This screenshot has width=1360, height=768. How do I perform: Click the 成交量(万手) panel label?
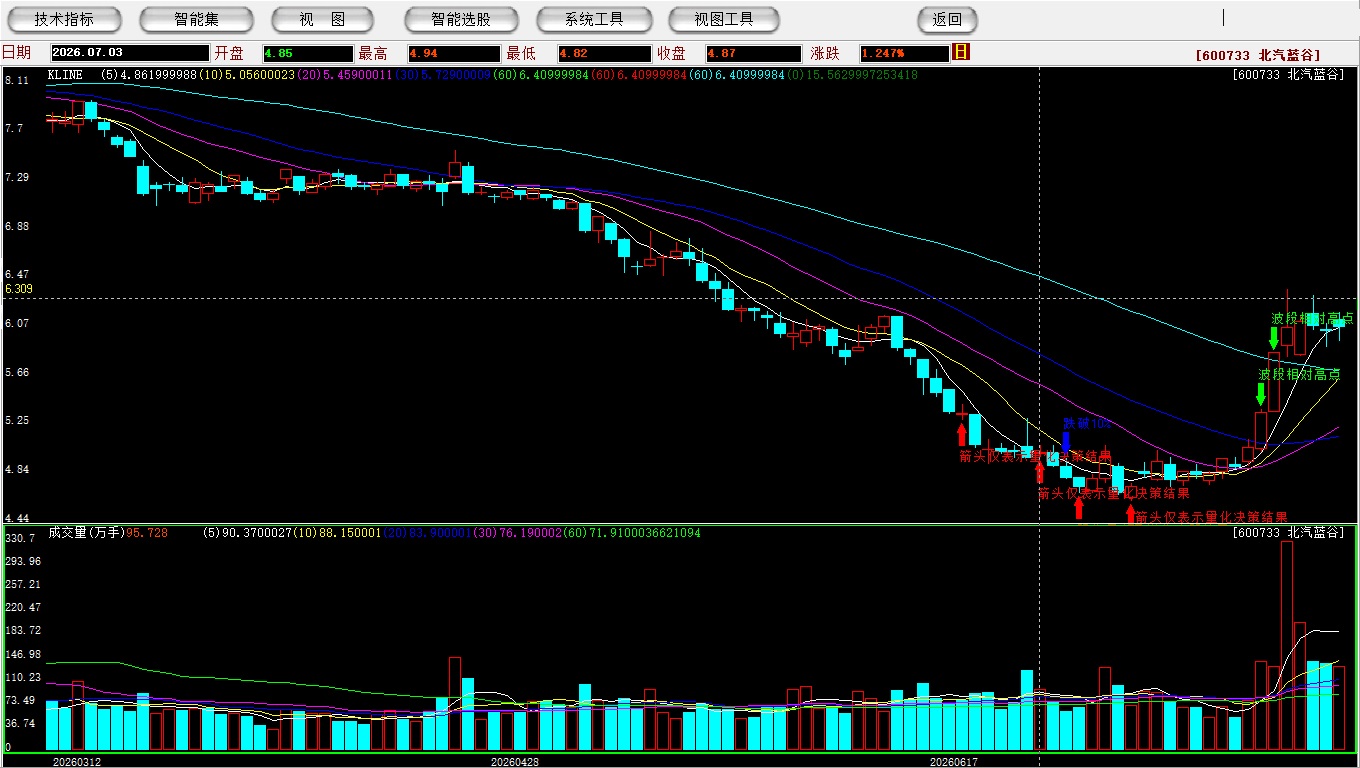point(86,533)
